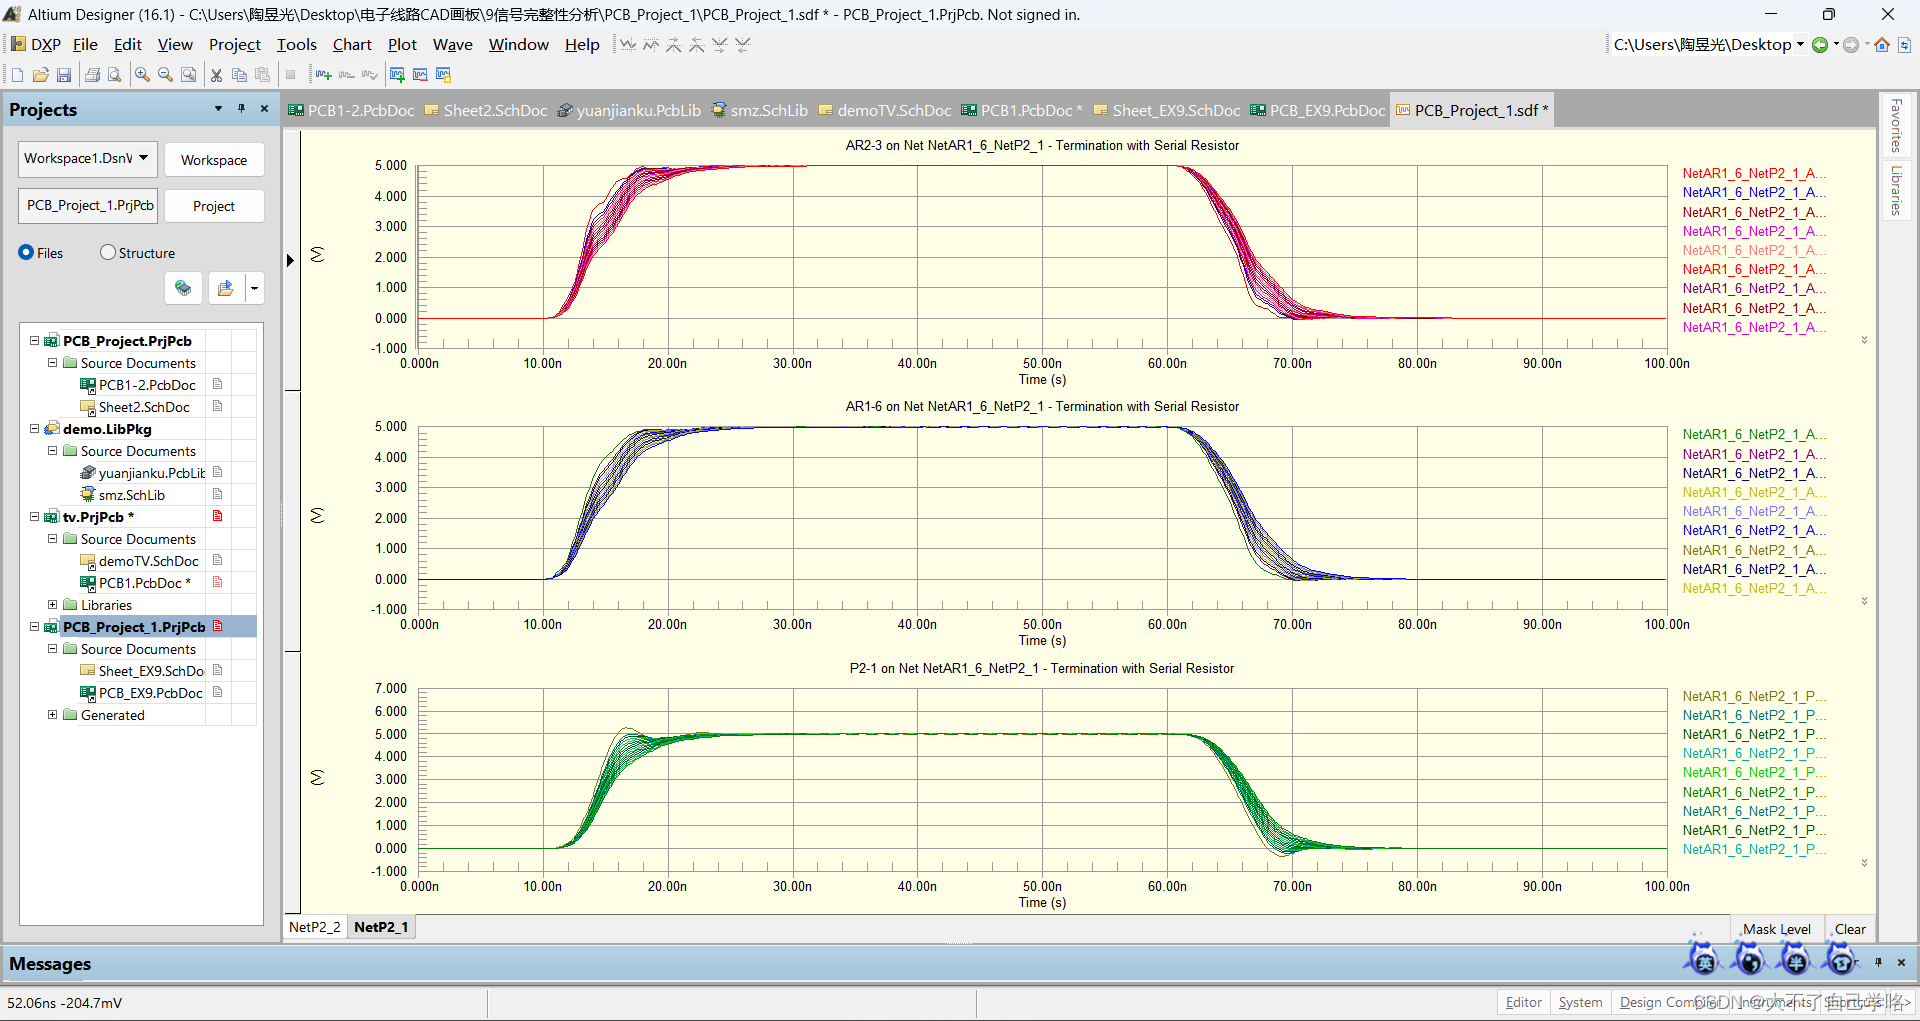Click the first red waveform legend in top chart
1920x1021 pixels.
point(1754,173)
